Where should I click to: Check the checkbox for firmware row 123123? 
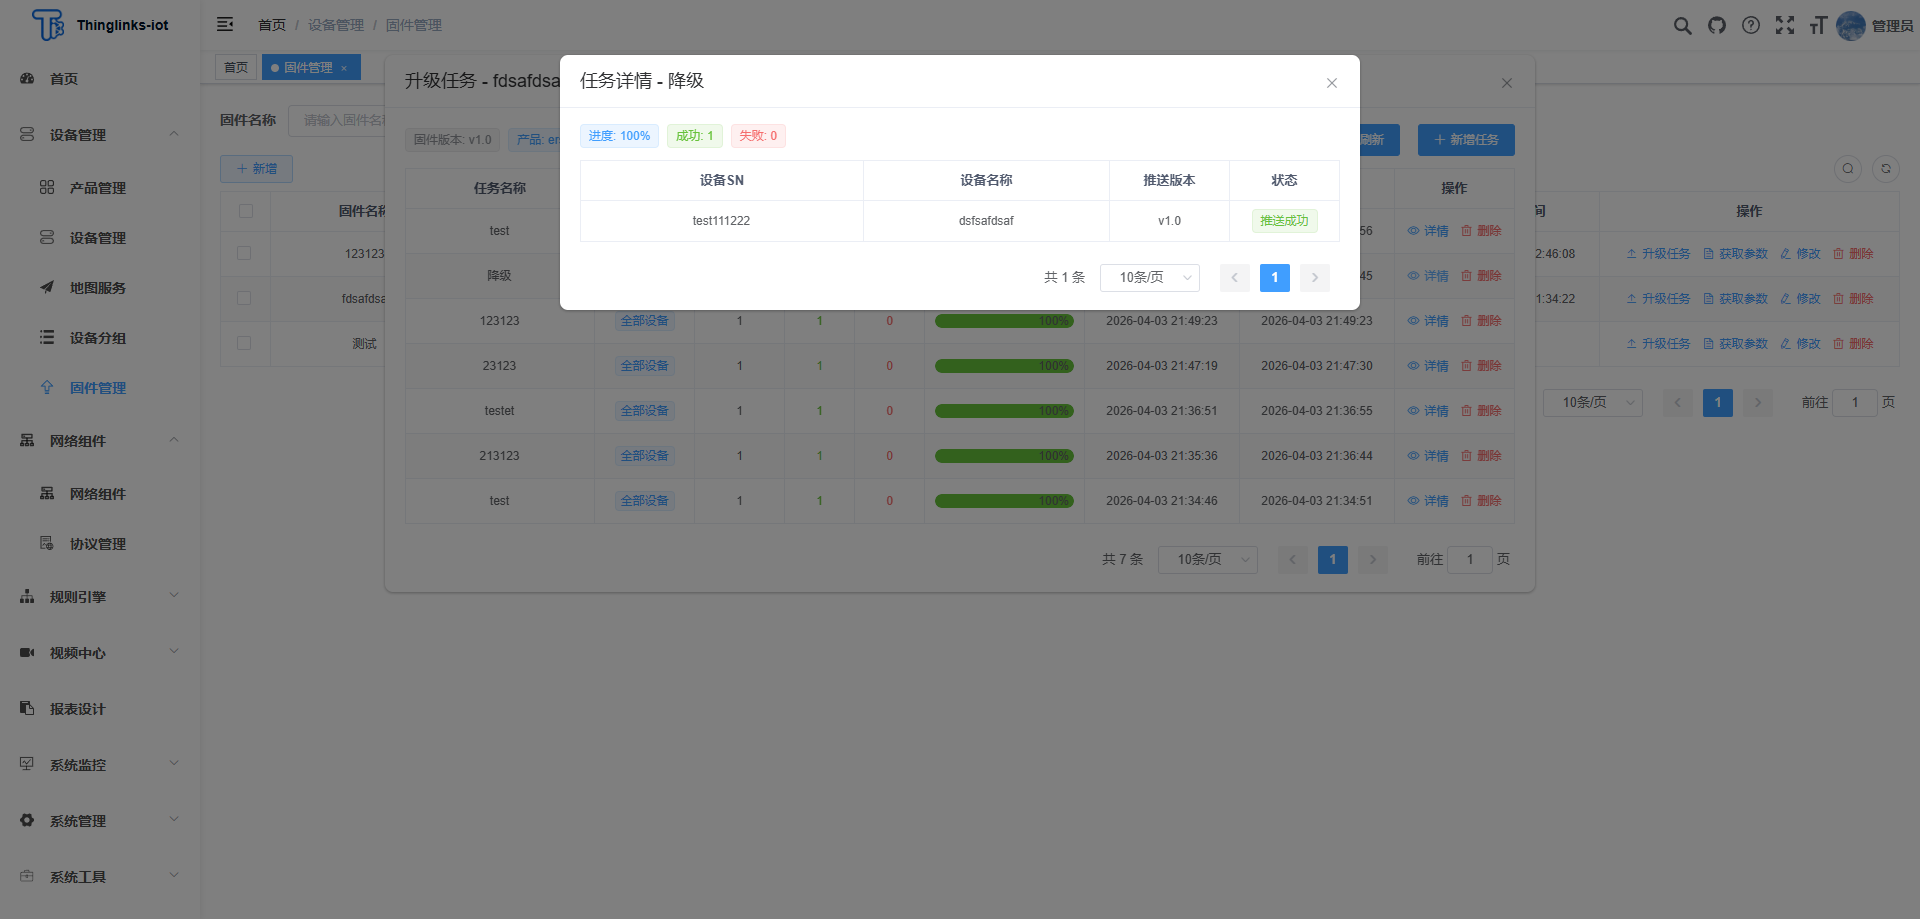pos(244,254)
